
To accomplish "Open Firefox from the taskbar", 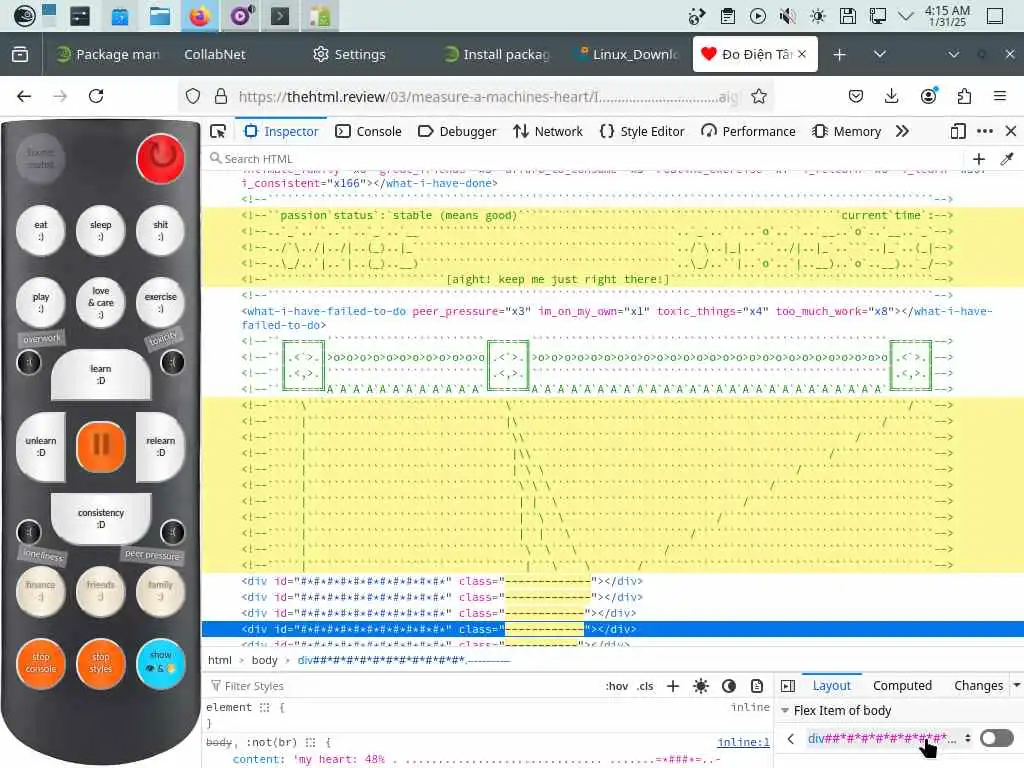I will [200, 16].
